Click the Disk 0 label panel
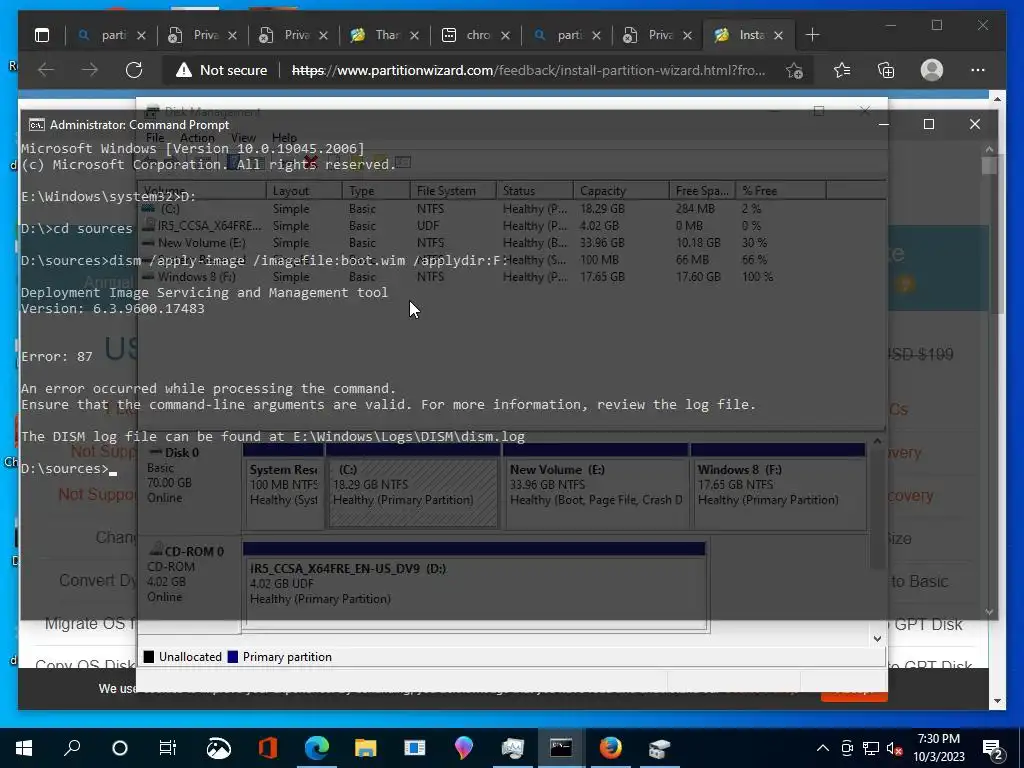This screenshot has width=1024, height=768. (189, 487)
